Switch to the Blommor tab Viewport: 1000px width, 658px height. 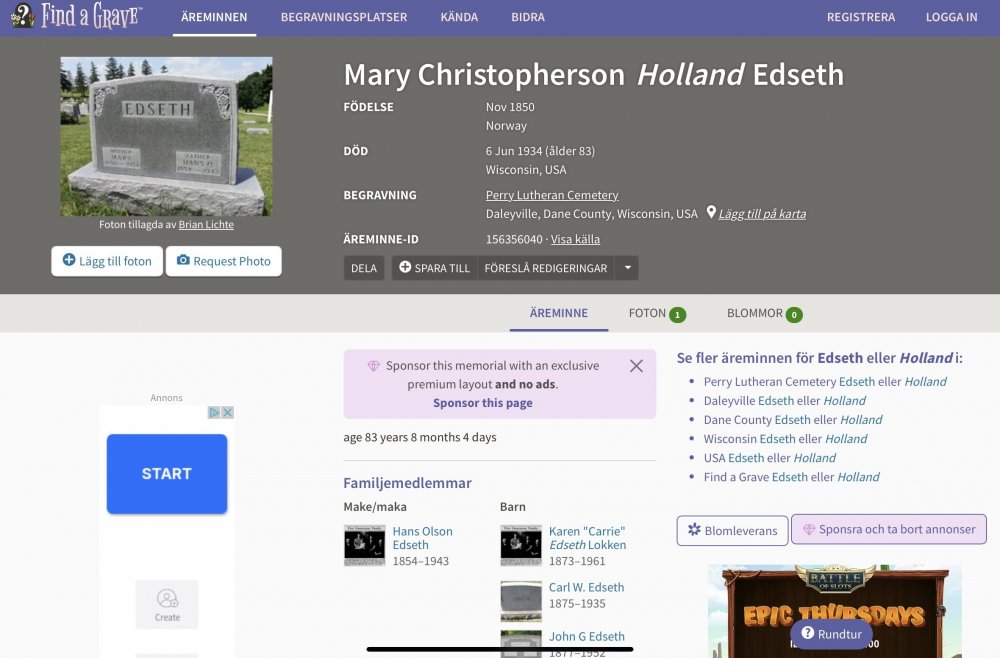pos(764,314)
